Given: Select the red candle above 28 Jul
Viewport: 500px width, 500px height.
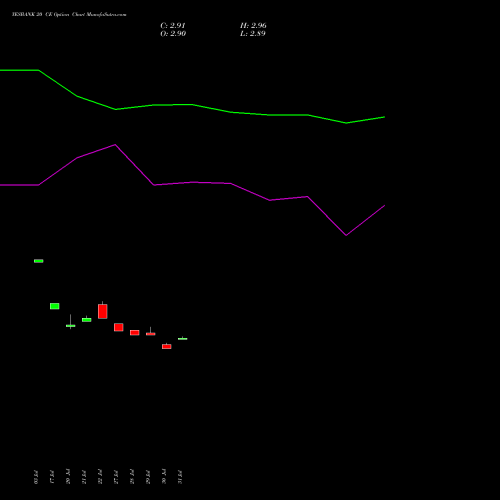Looking at the screenshot, I should coord(135,333).
